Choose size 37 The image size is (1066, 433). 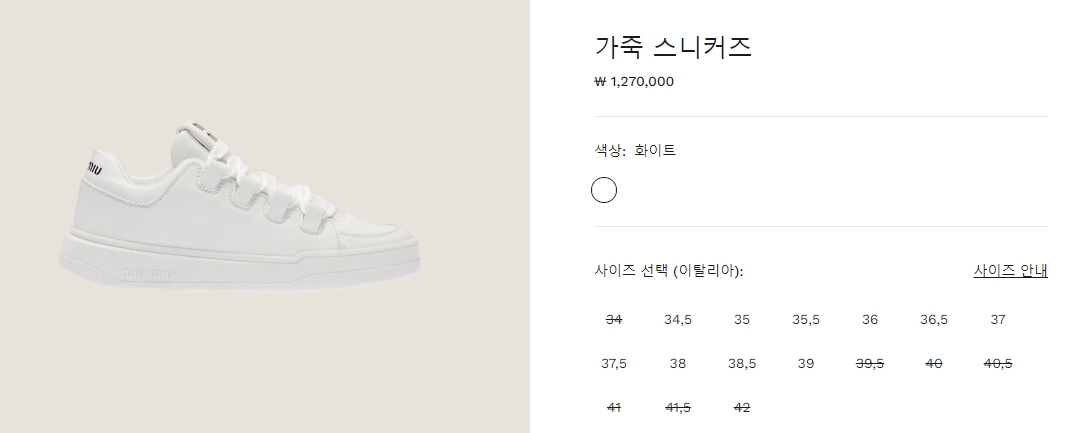tap(998, 320)
